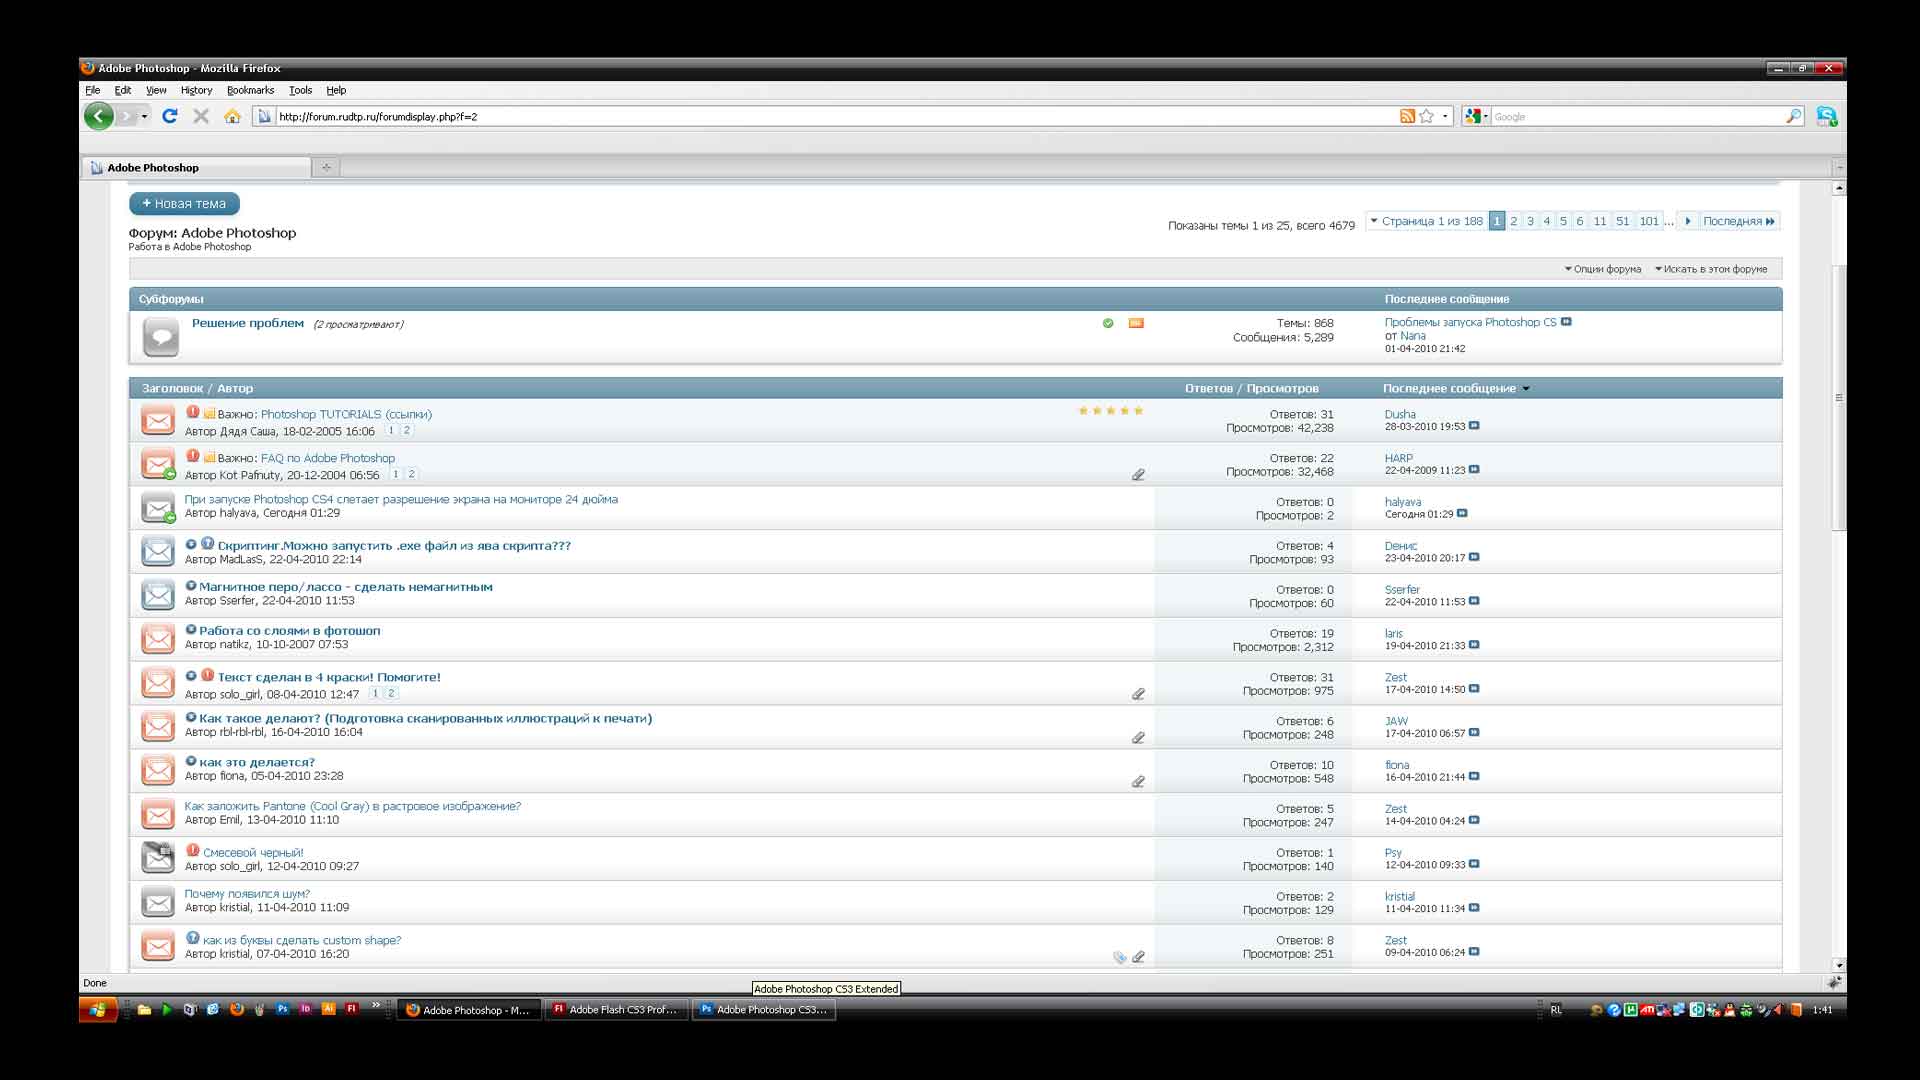Open the search engine Google dropdown
The width and height of the screenshot is (1920, 1080).
pos(1475,116)
